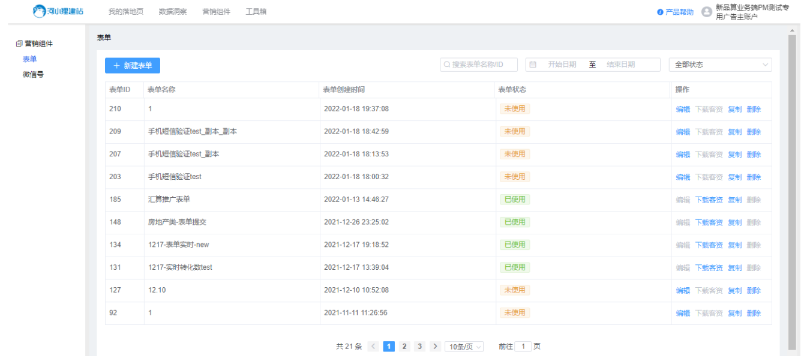The height and width of the screenshot is (363, 801).
Task: Click creation time 2021-11-11 11:26:56
Action: coord(355,312)
